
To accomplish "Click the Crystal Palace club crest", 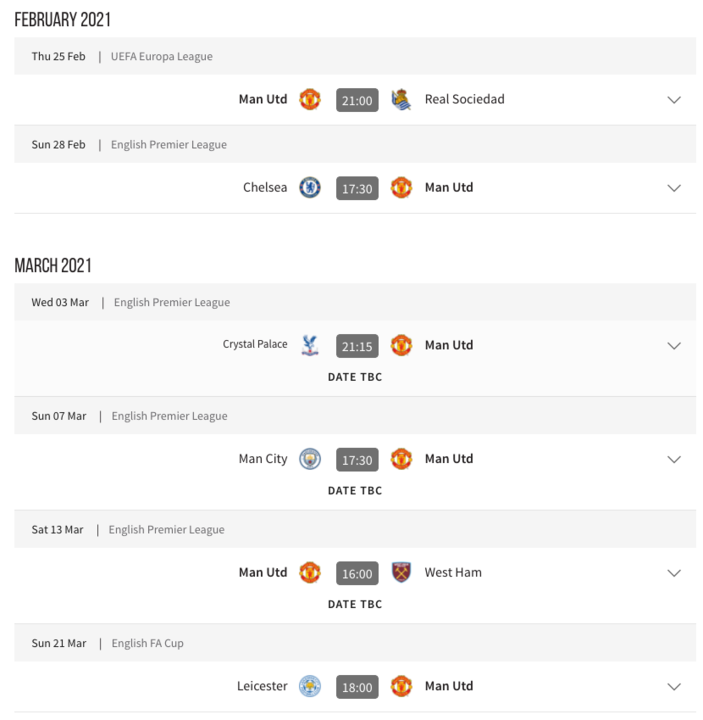I will 310,345.
